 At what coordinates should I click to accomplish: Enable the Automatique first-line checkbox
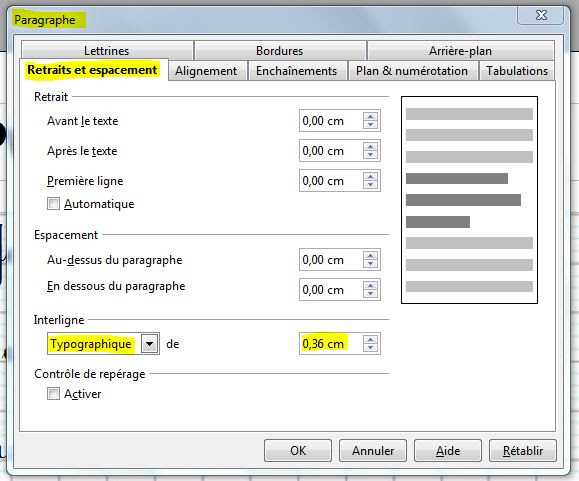[53, 204]
